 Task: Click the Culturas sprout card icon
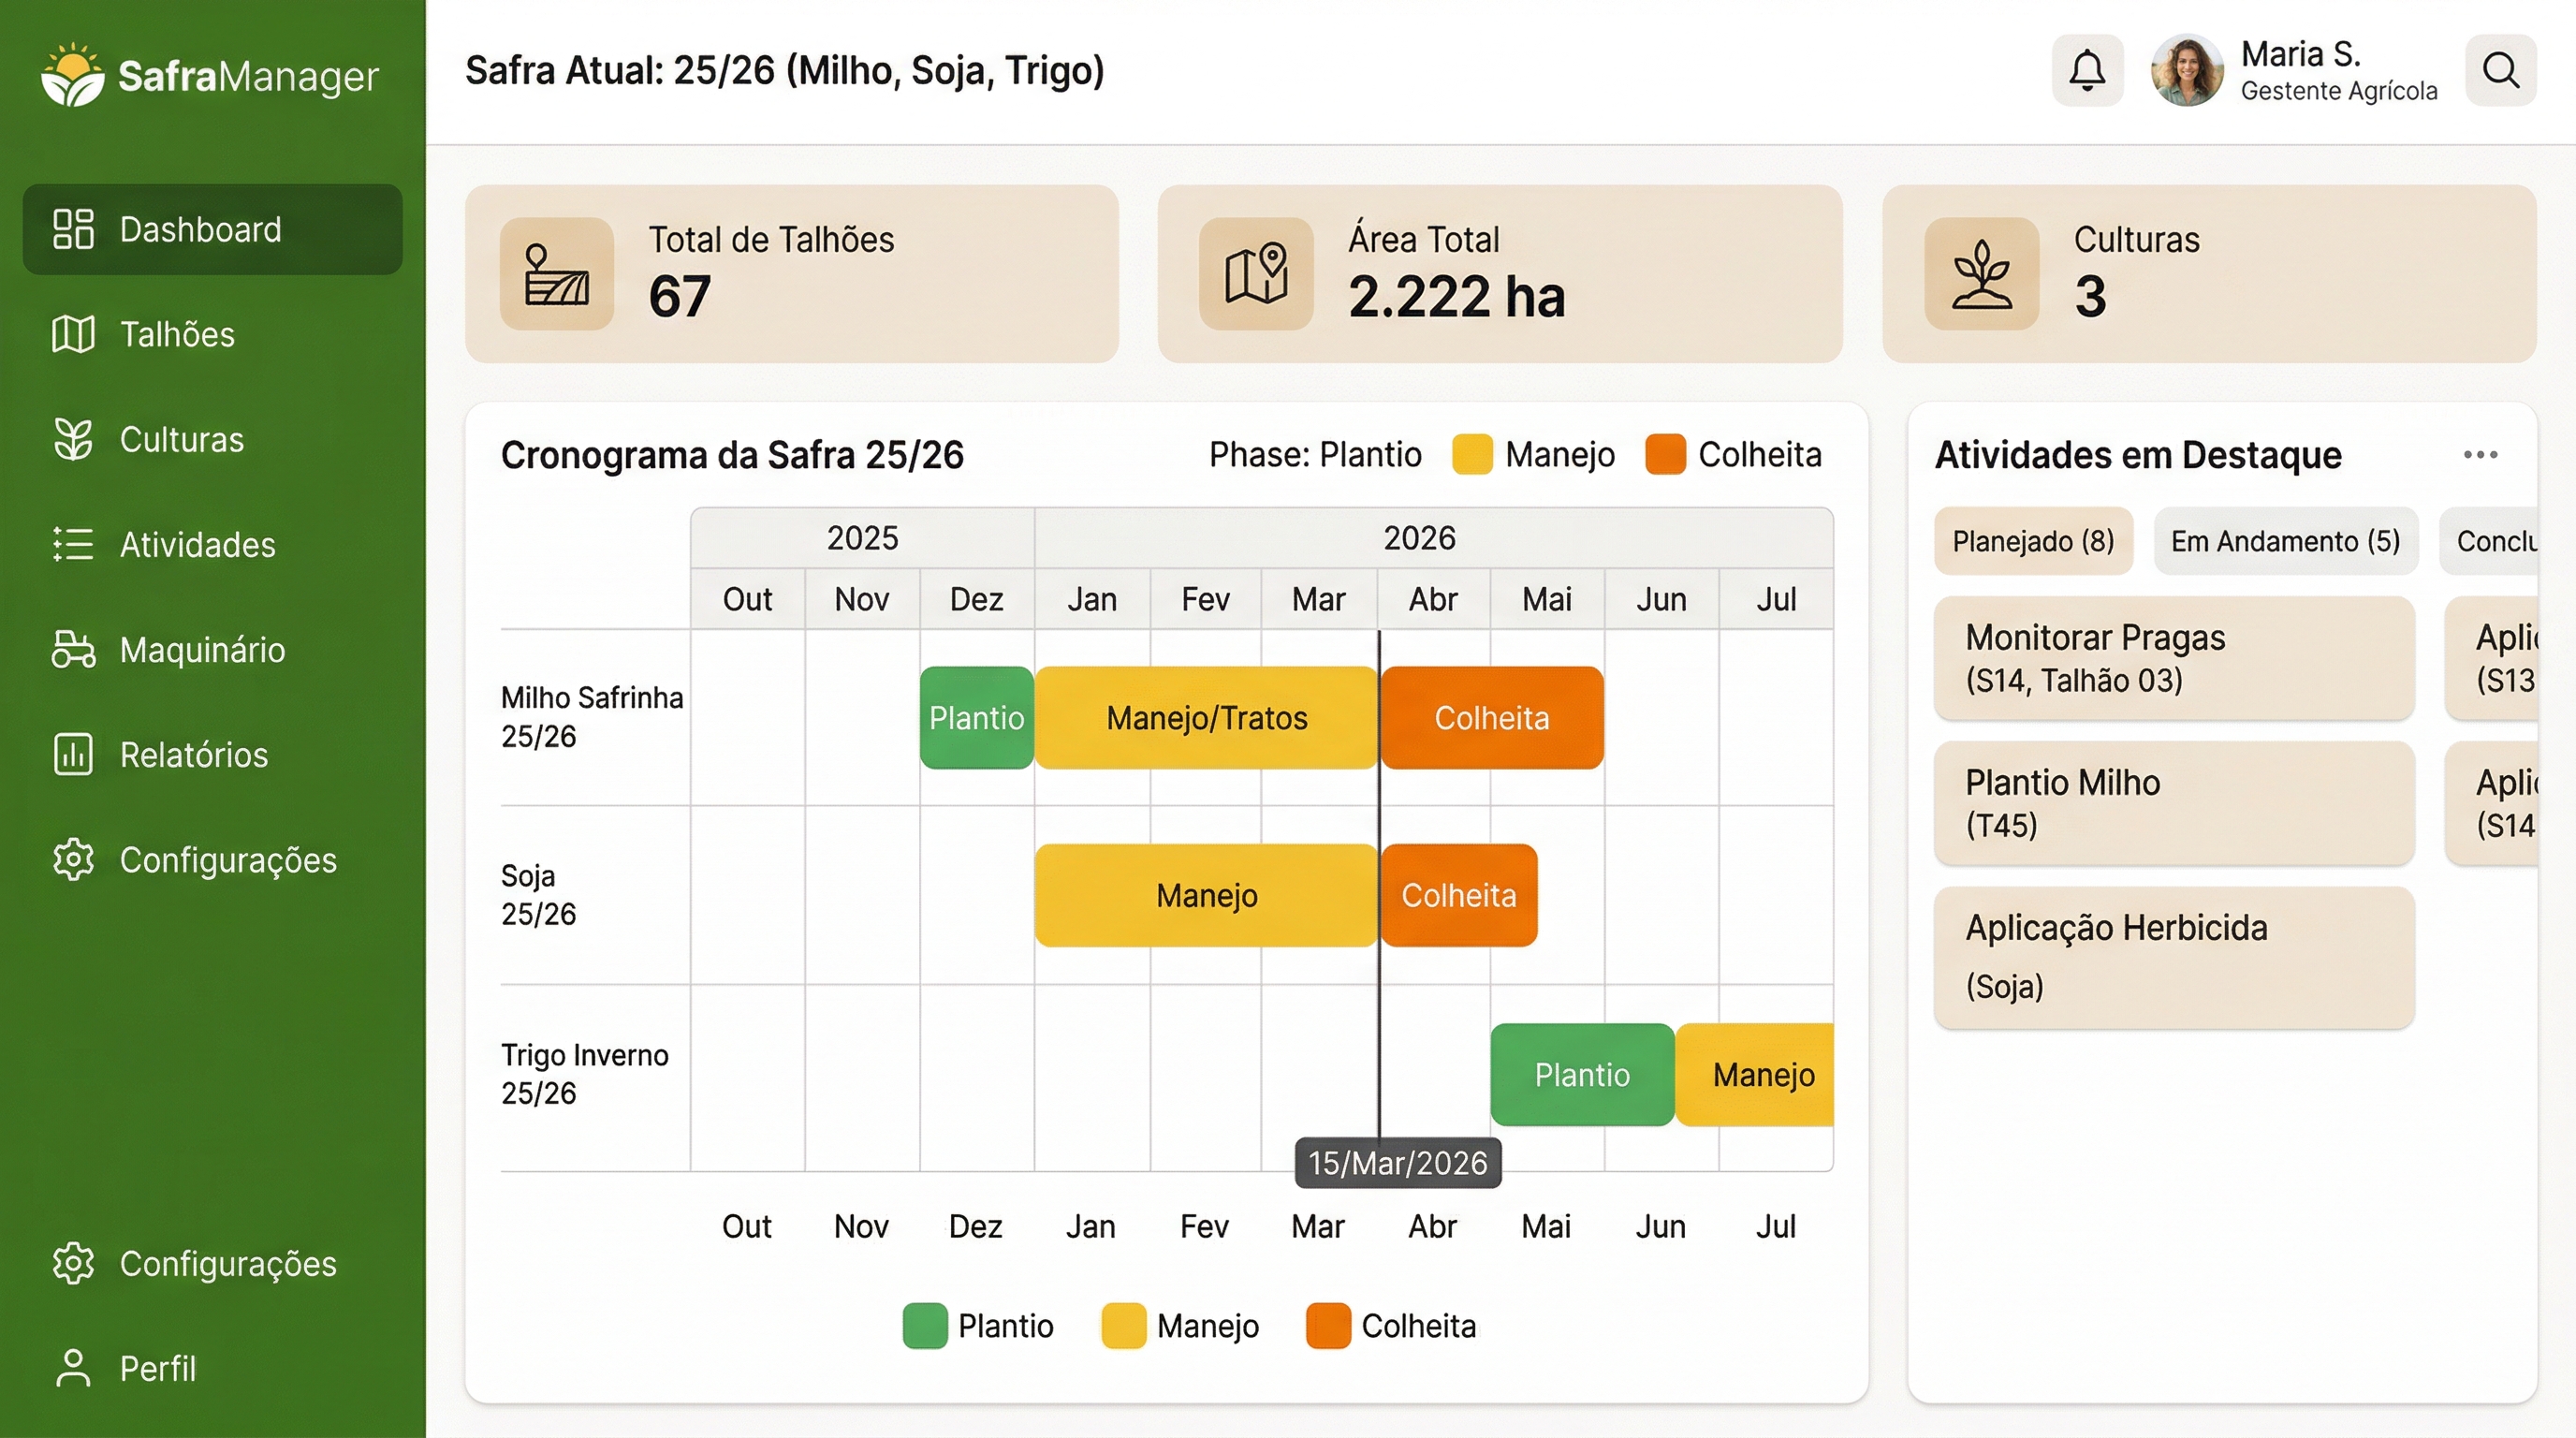[1981, 274]
